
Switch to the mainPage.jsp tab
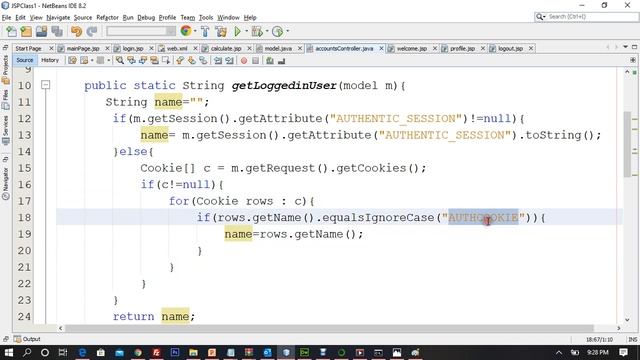pos(83,49)
